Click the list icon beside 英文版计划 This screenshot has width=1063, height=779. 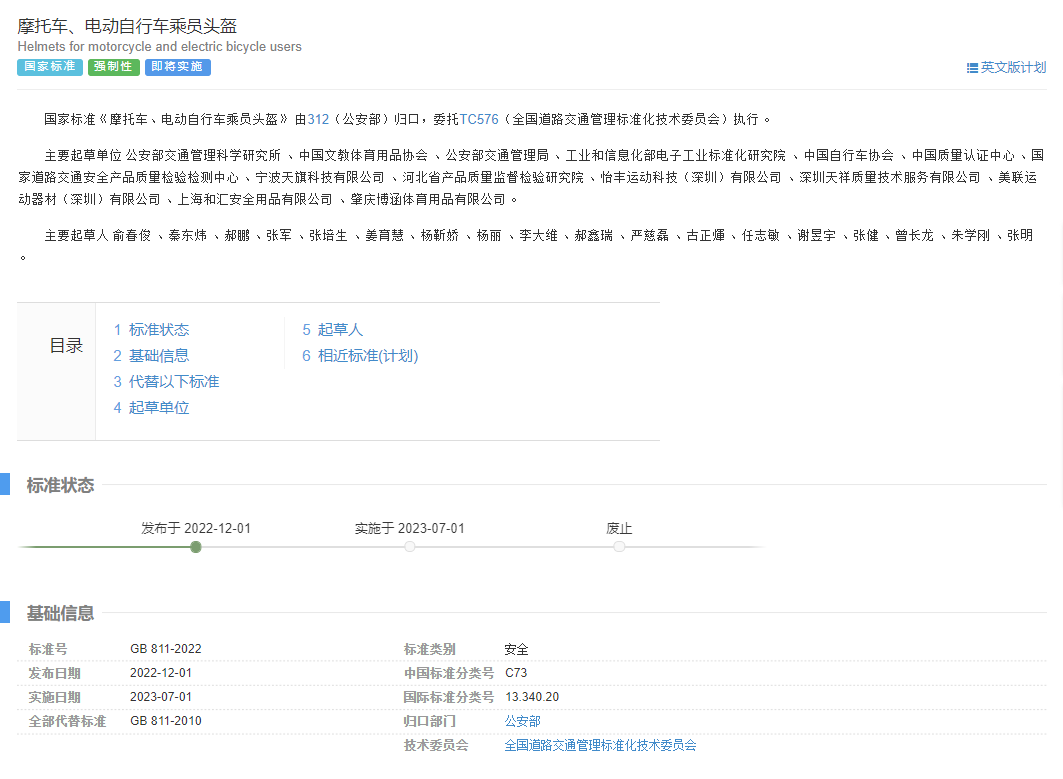972,68
